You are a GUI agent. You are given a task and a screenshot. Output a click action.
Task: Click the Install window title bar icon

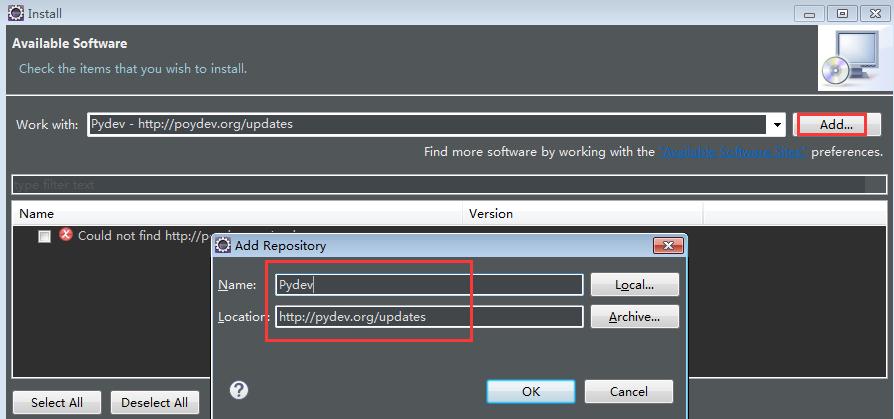(16, 13)
